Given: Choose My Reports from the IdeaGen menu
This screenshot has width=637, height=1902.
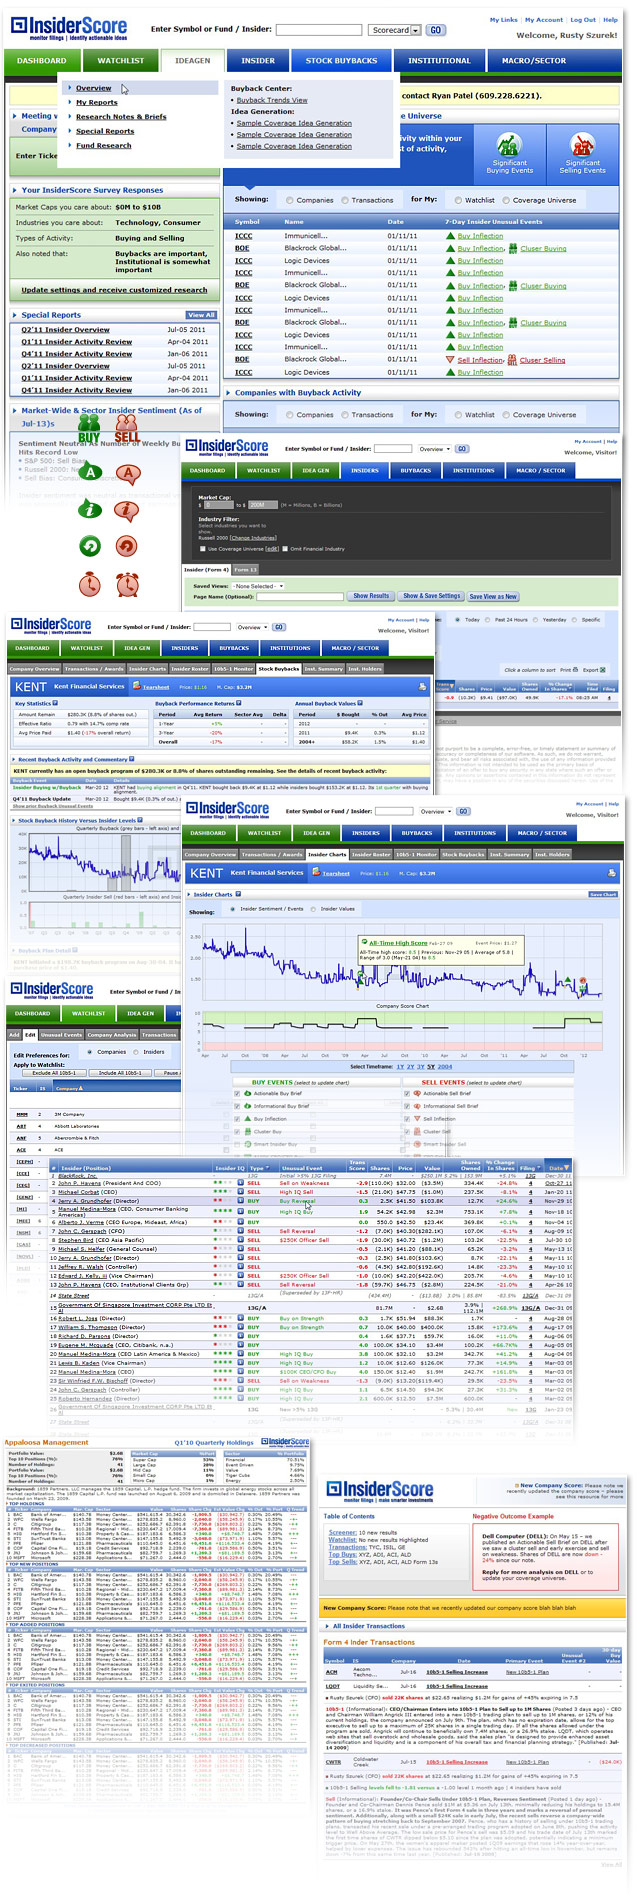Looking at the screenshot, I should pyautogui.click(x=97, y=102).
